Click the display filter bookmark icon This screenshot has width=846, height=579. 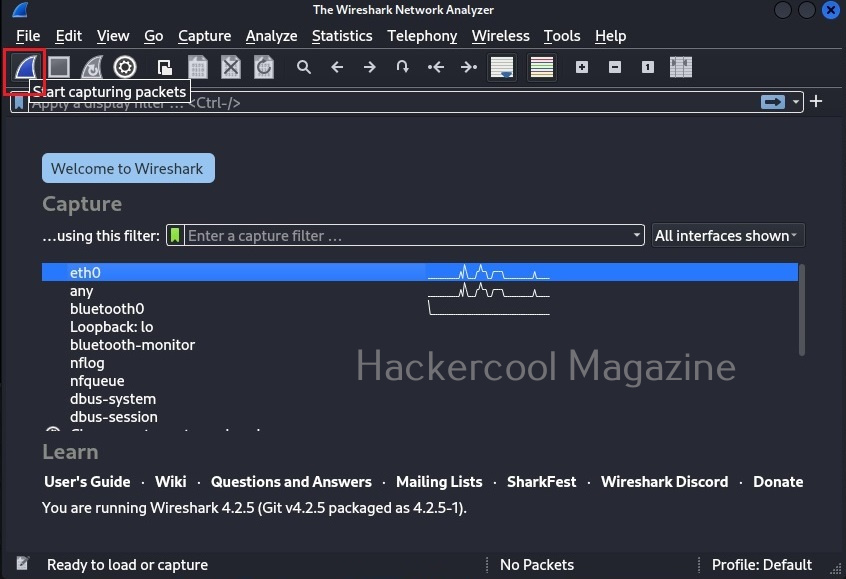coord(19,103)
